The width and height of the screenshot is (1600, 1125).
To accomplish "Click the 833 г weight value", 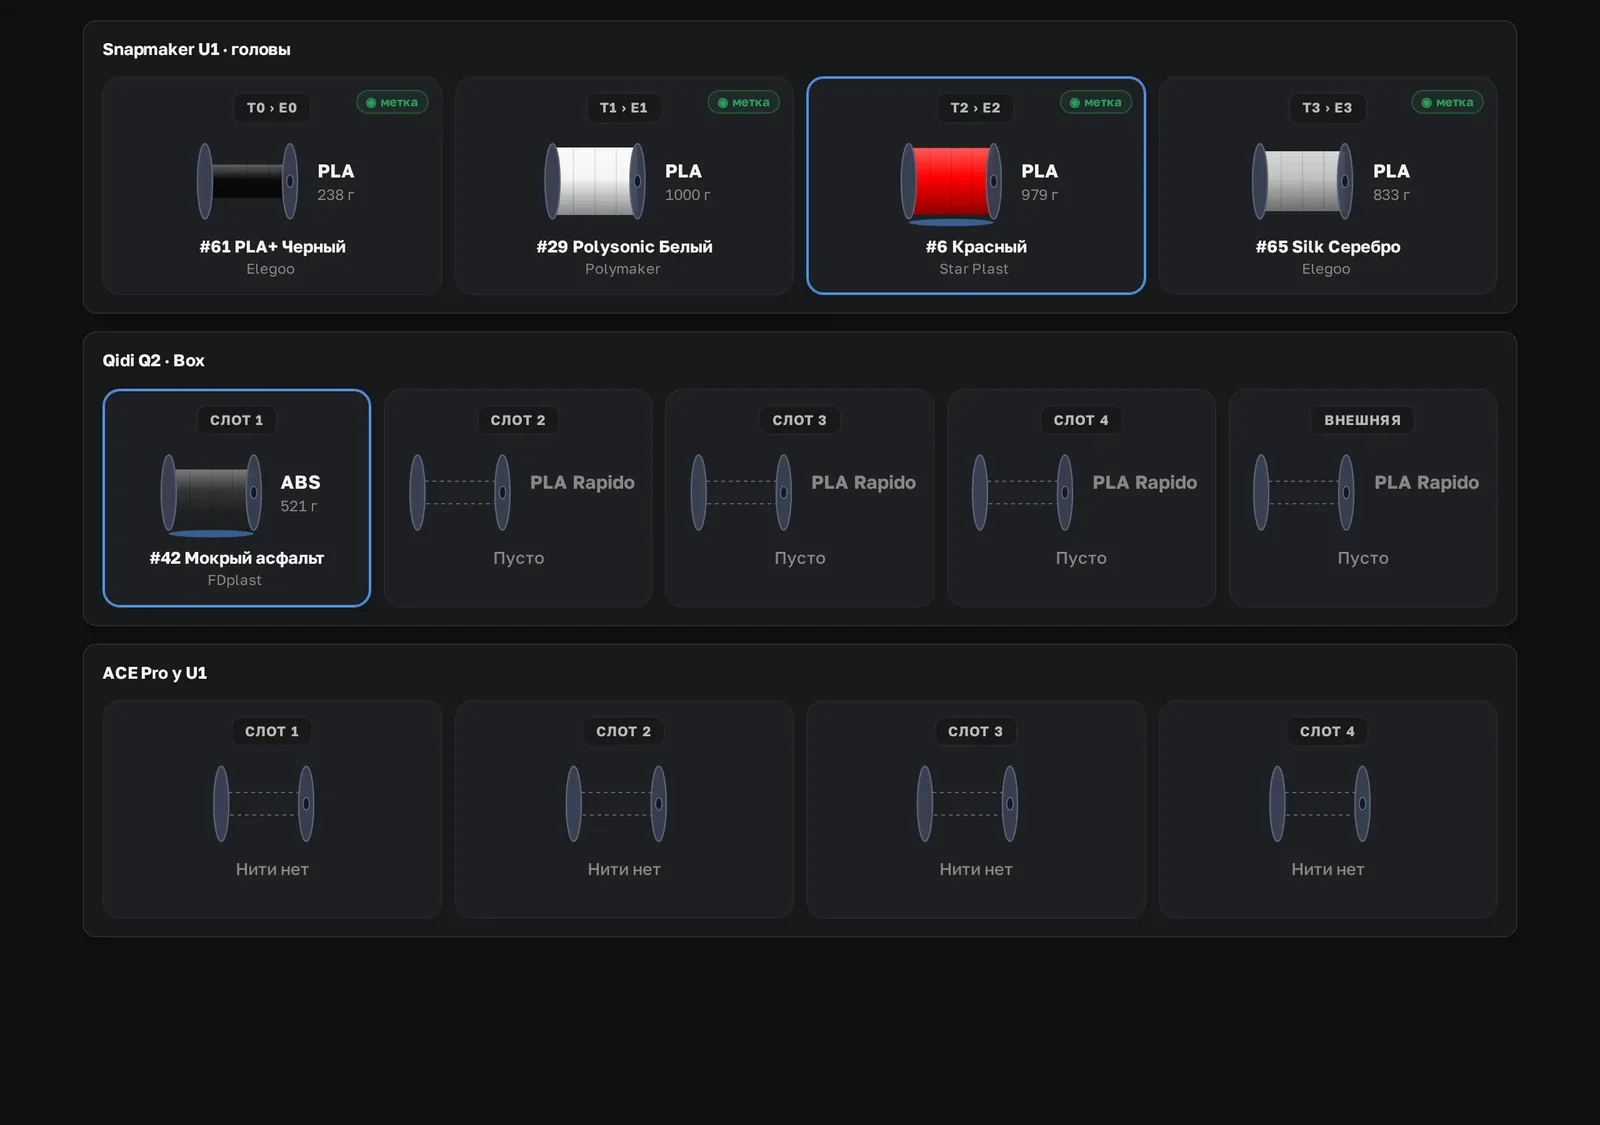I will [1391, 195].
